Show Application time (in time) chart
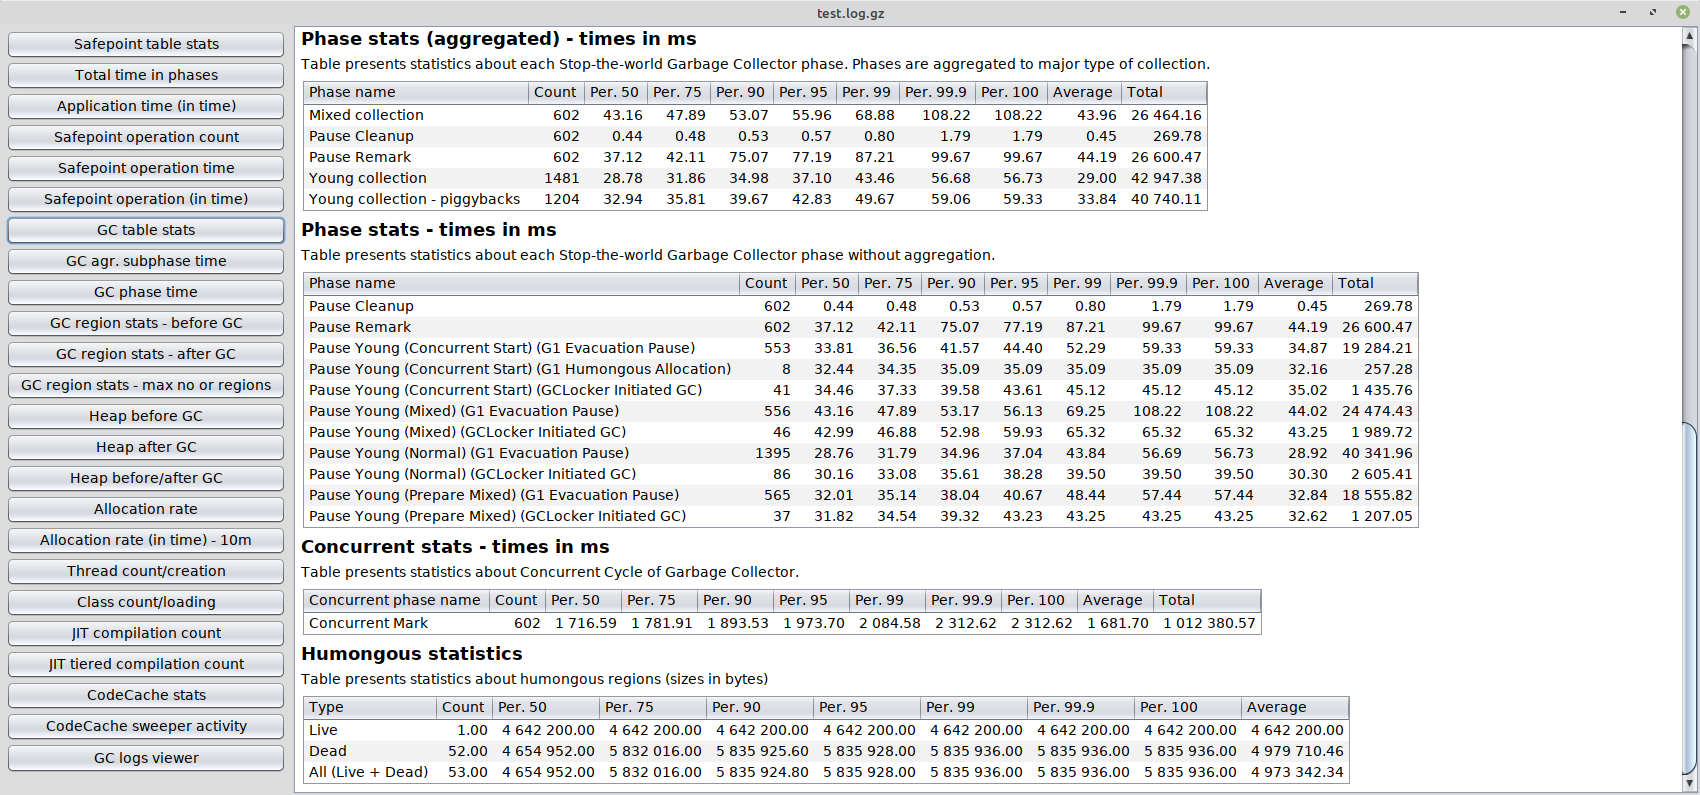The width and height of the screenshot is (1700, 795). pyautogui.click(x=146, y=106)
